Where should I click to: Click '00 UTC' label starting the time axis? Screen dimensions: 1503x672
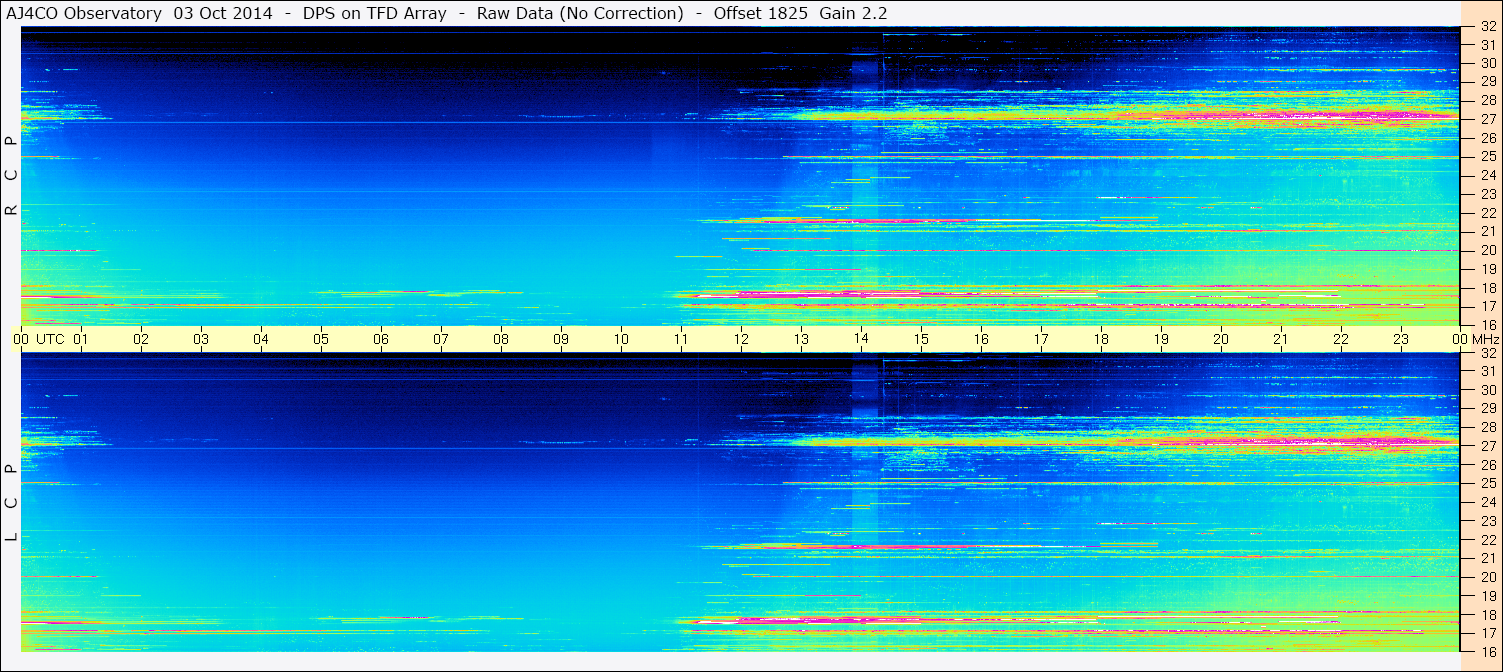(38, 339)
